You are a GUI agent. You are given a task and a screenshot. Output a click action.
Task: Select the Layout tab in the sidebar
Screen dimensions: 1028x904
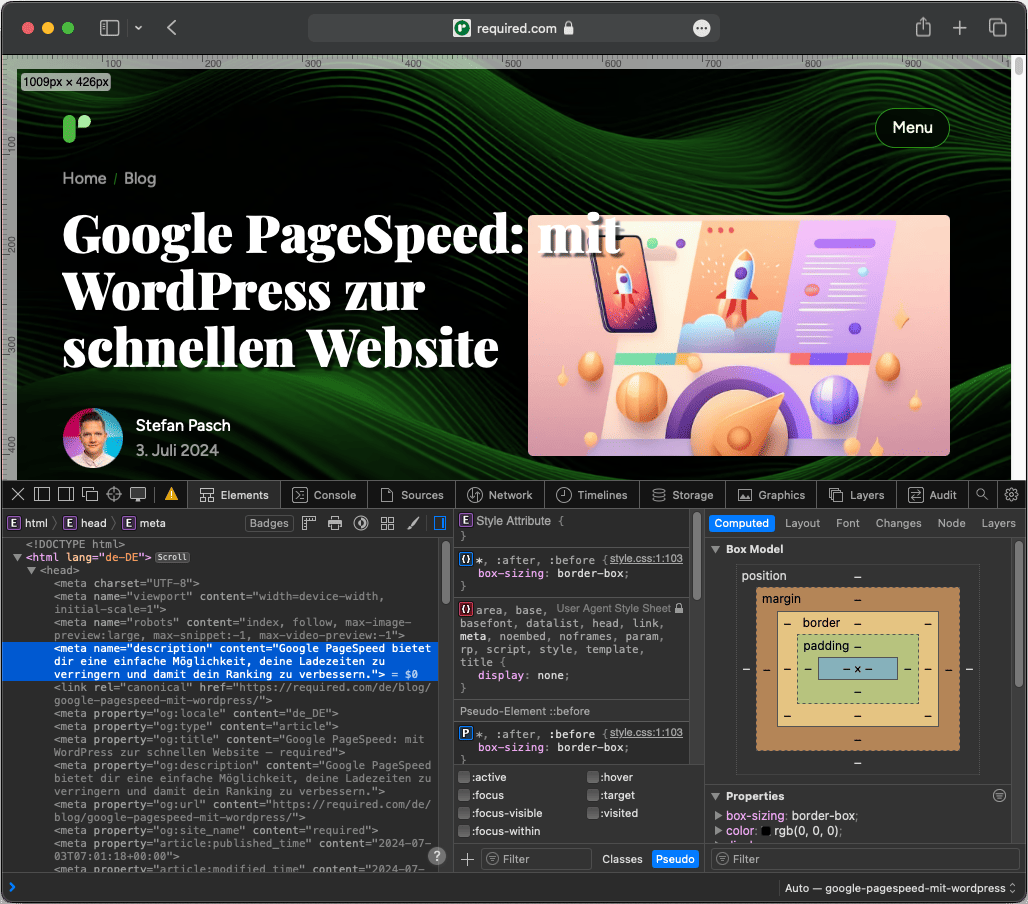[802, 523]
